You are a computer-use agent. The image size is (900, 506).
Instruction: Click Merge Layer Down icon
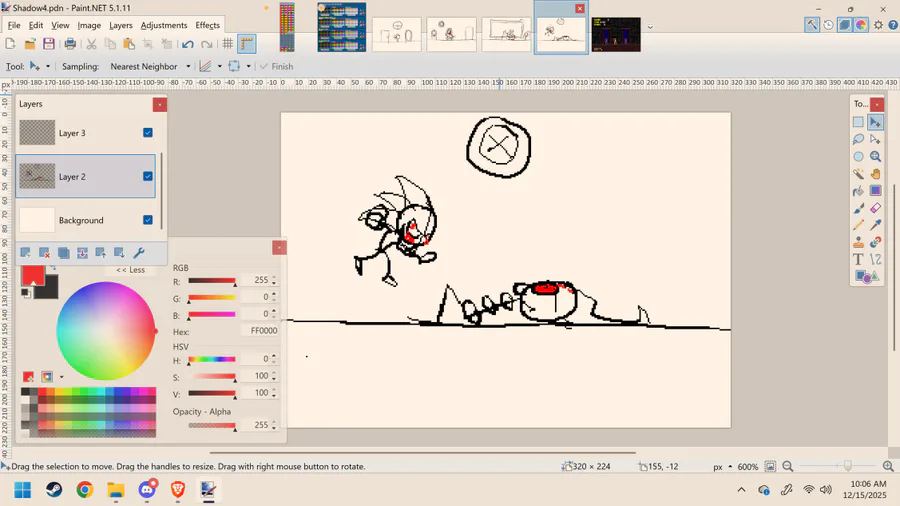(x=82, y=253)
